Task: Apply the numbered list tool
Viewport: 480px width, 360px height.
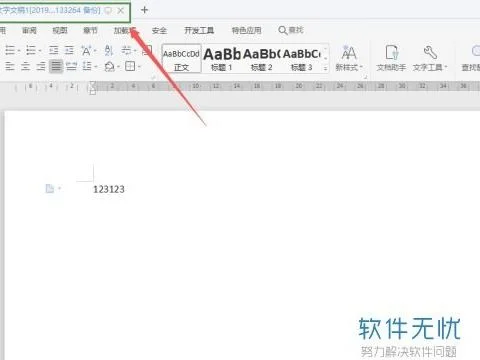Action: point(31,51)
